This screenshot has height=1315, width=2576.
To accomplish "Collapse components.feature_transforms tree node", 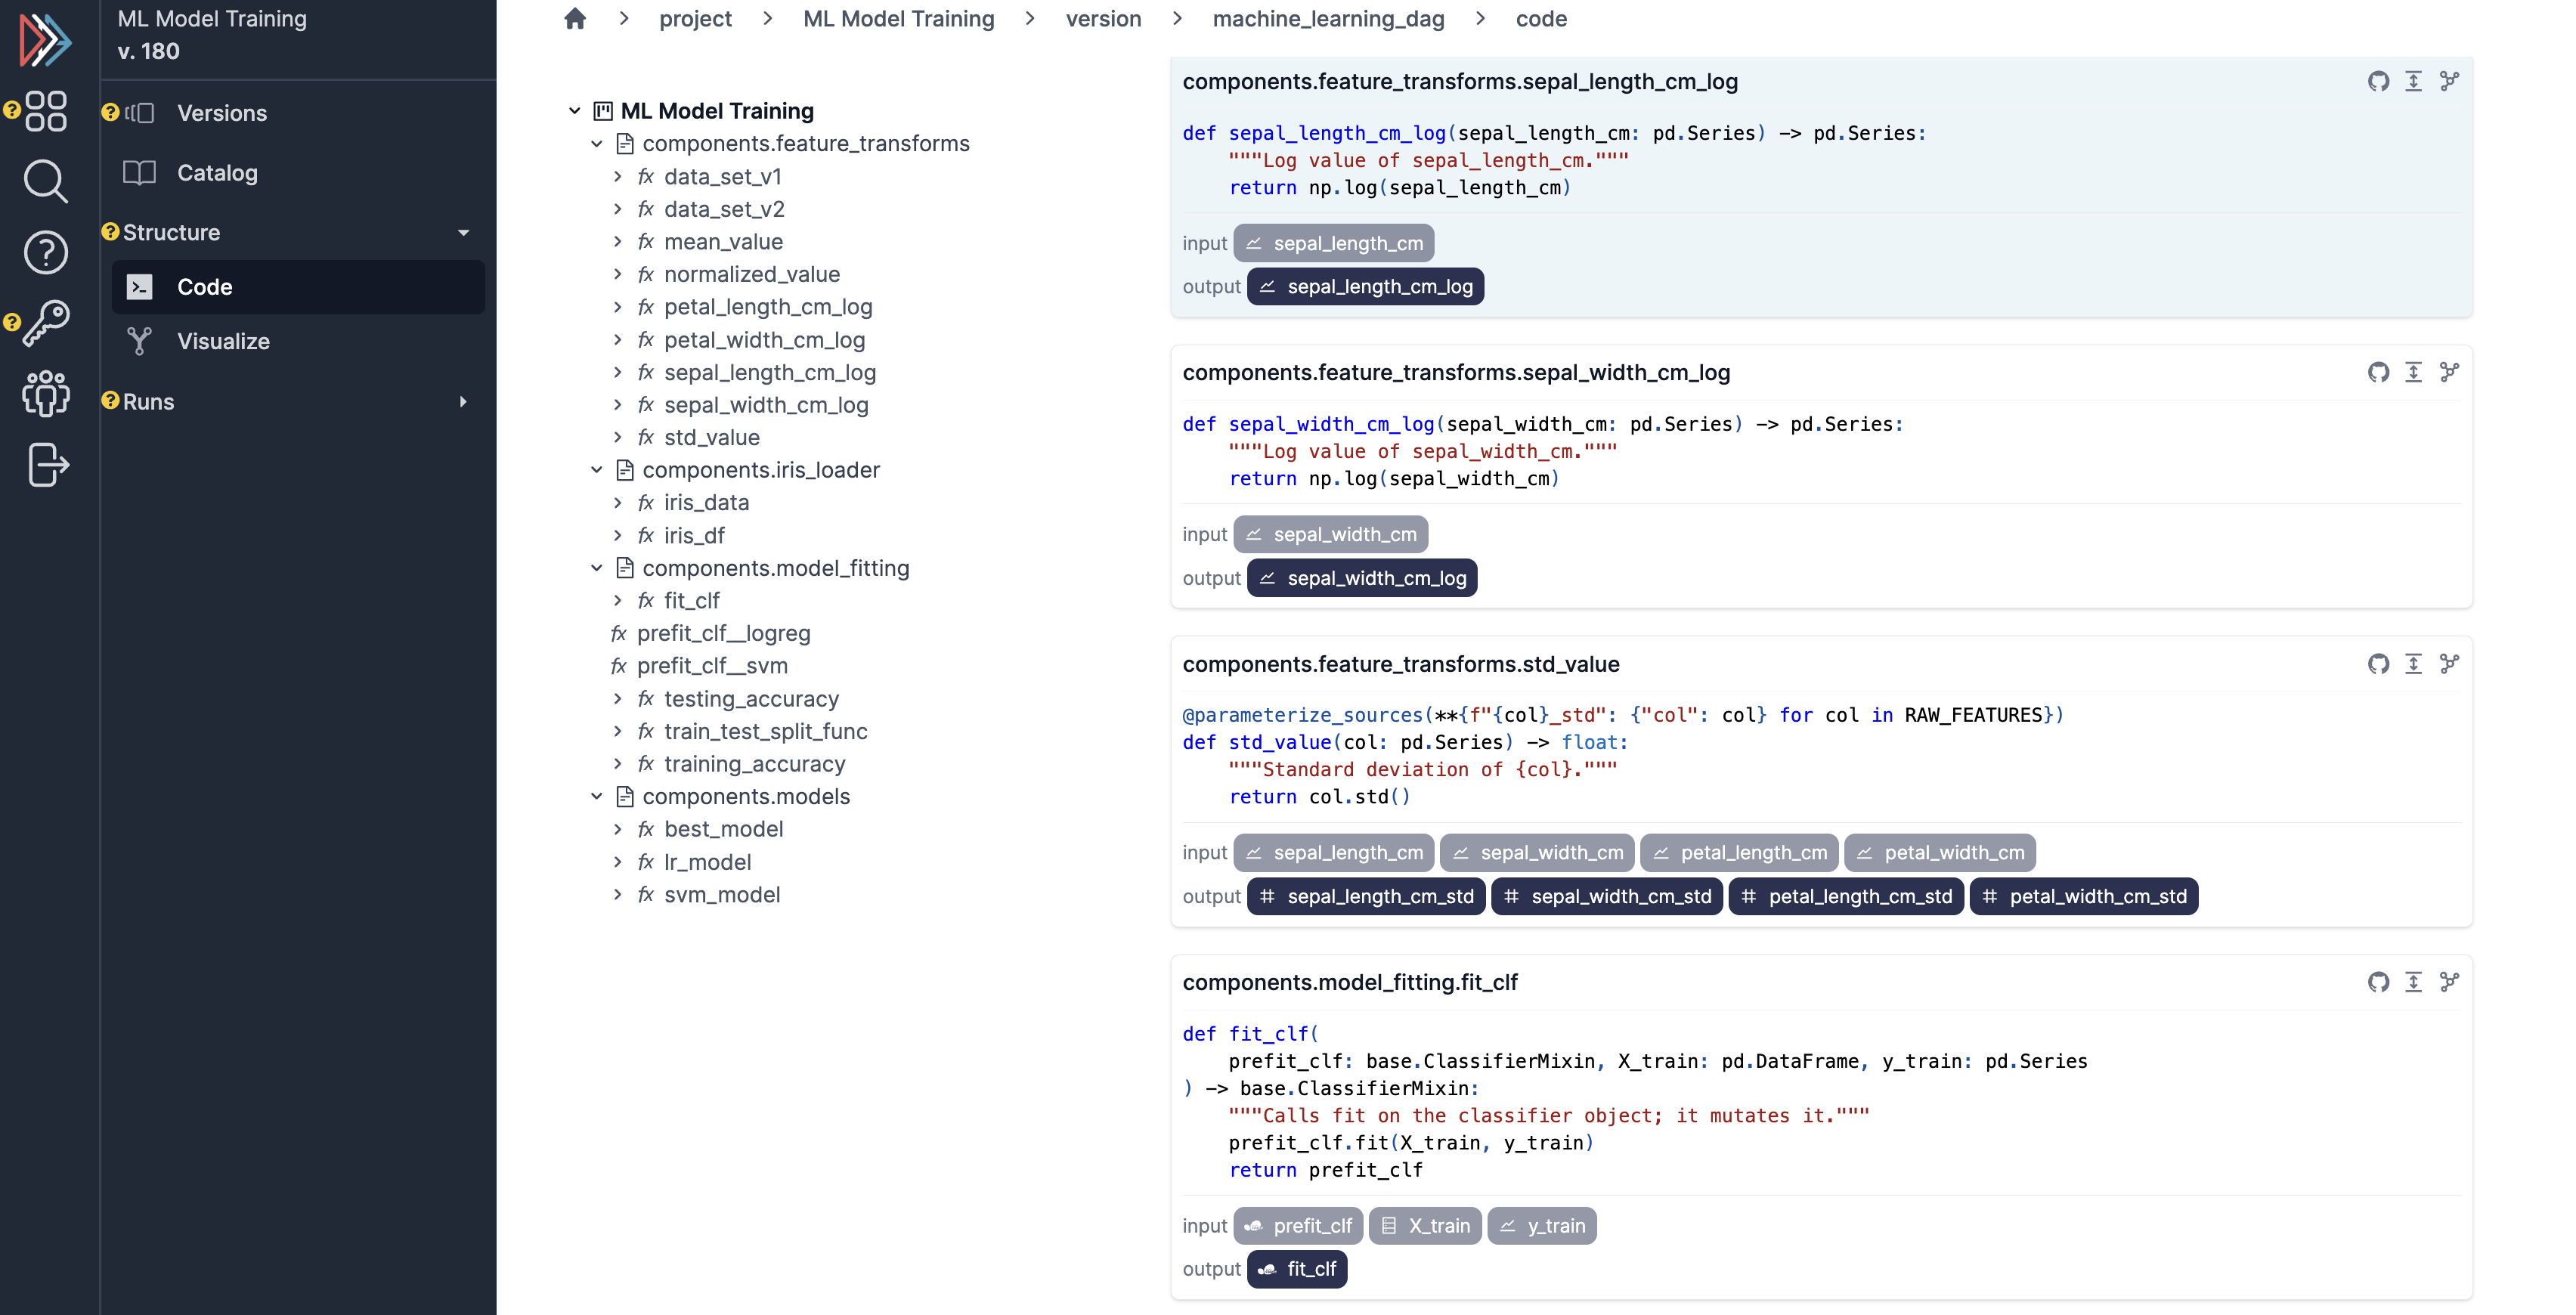I will [x=597, y=144].
